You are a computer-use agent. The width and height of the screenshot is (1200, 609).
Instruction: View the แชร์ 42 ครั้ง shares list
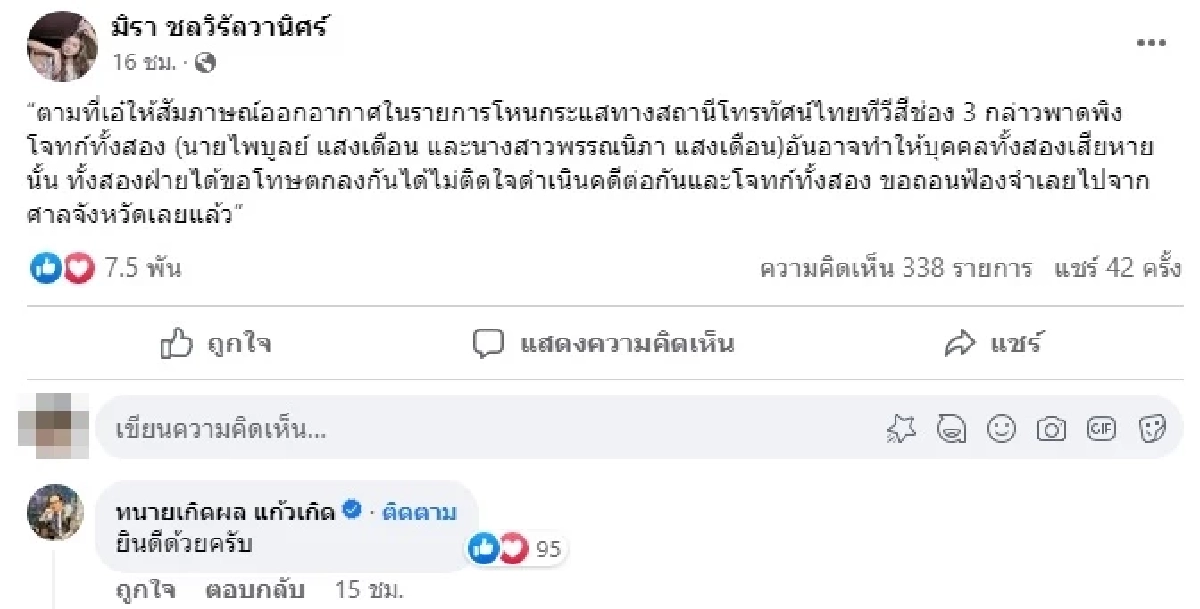pos(1117,269)
